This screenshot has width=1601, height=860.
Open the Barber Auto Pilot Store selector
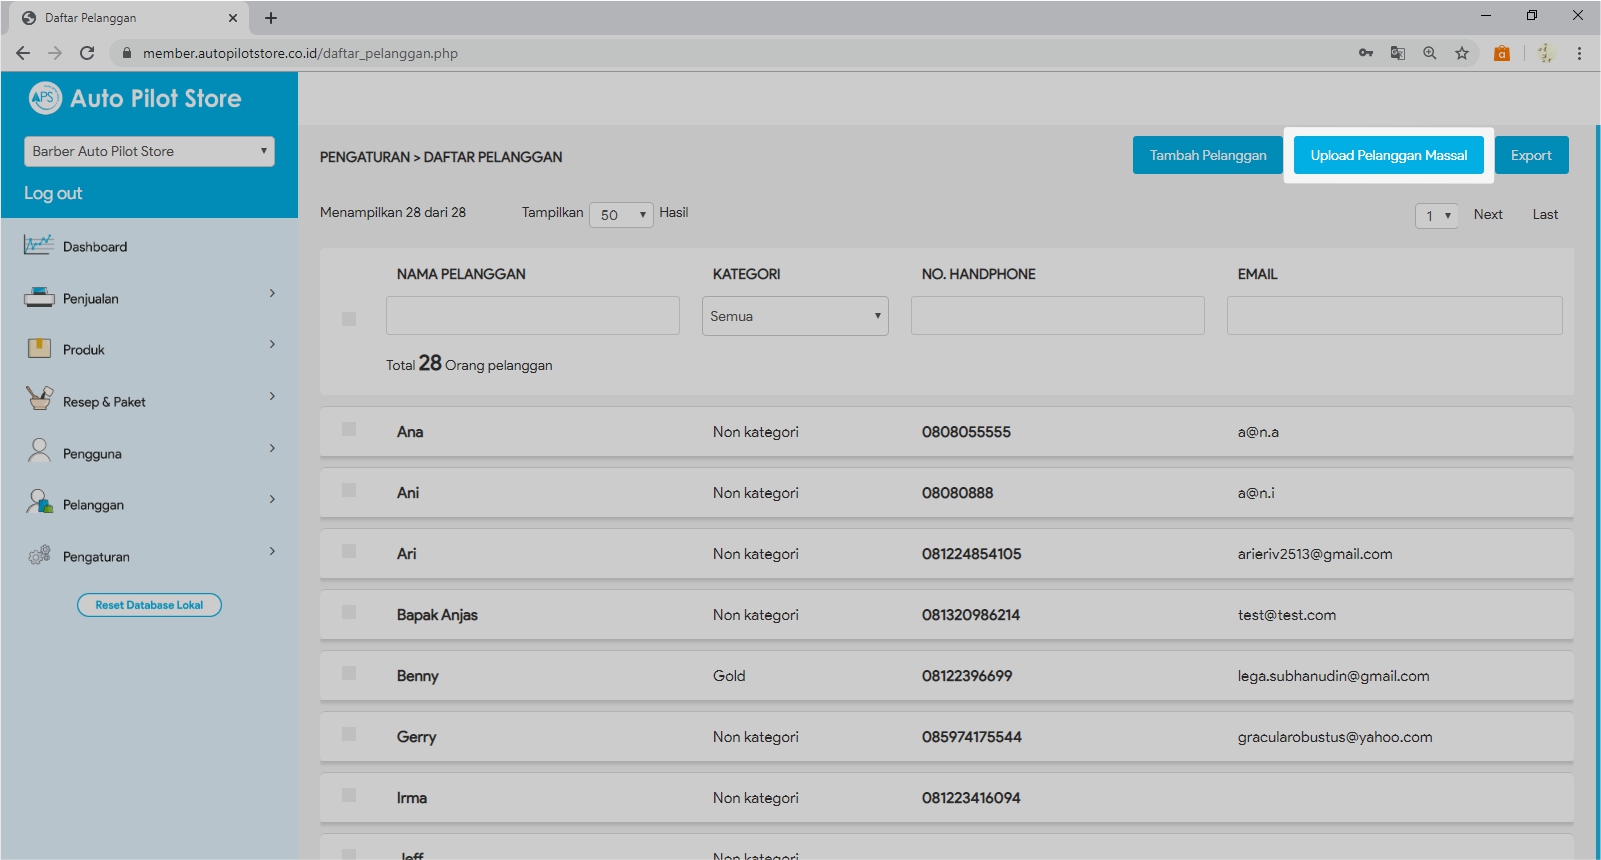[x=149, y=151]
